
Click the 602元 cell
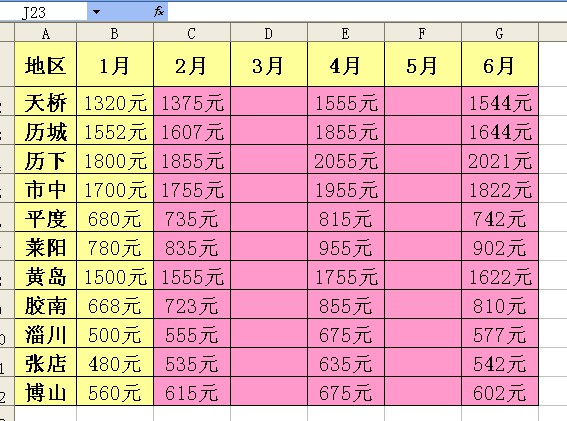point(500,391)
